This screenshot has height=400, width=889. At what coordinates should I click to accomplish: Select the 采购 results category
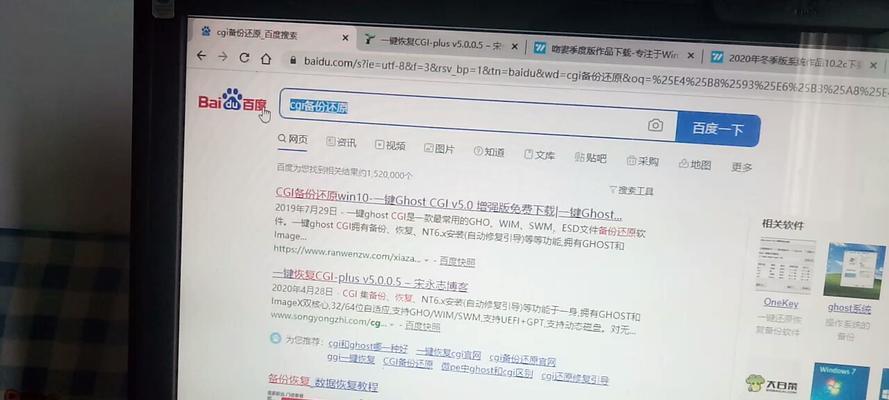[x=642, y=161]
